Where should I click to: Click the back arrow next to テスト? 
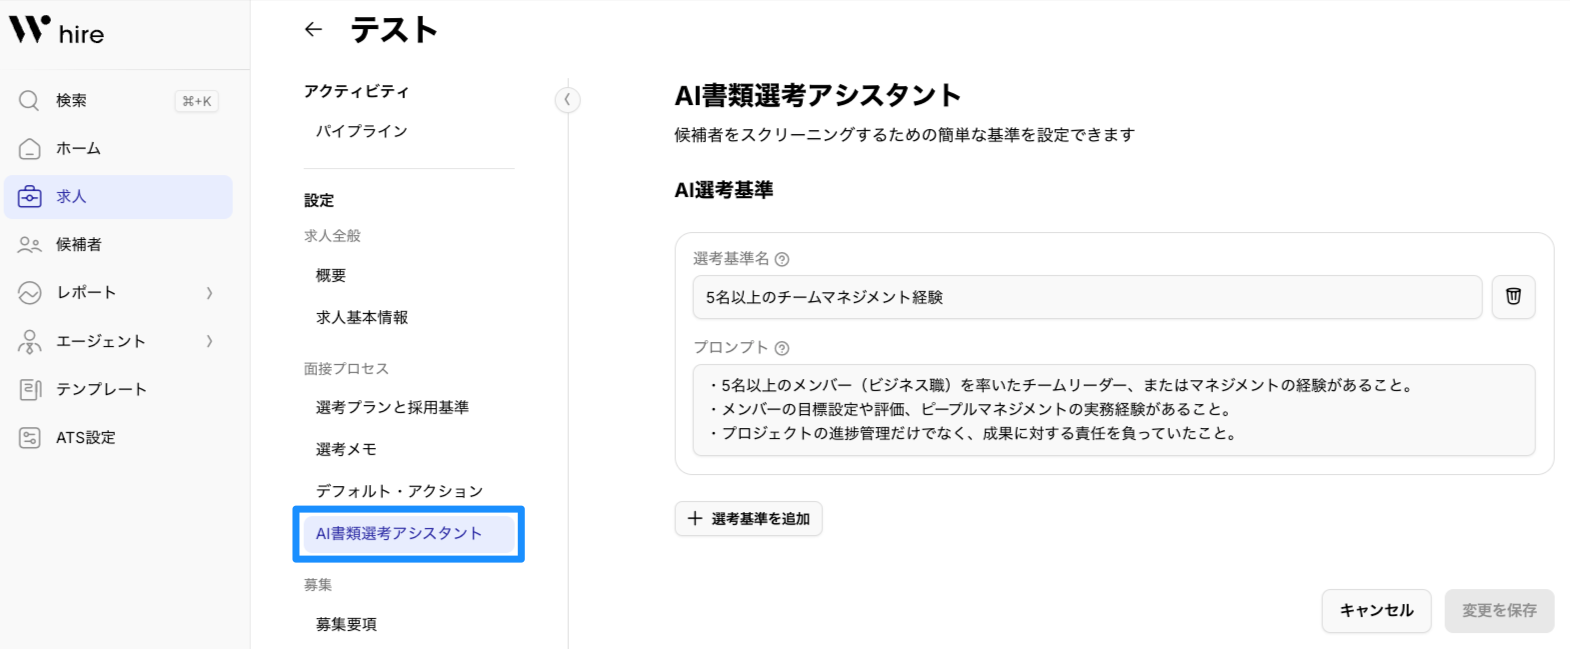pyautogui.click(x=314, y=30)
